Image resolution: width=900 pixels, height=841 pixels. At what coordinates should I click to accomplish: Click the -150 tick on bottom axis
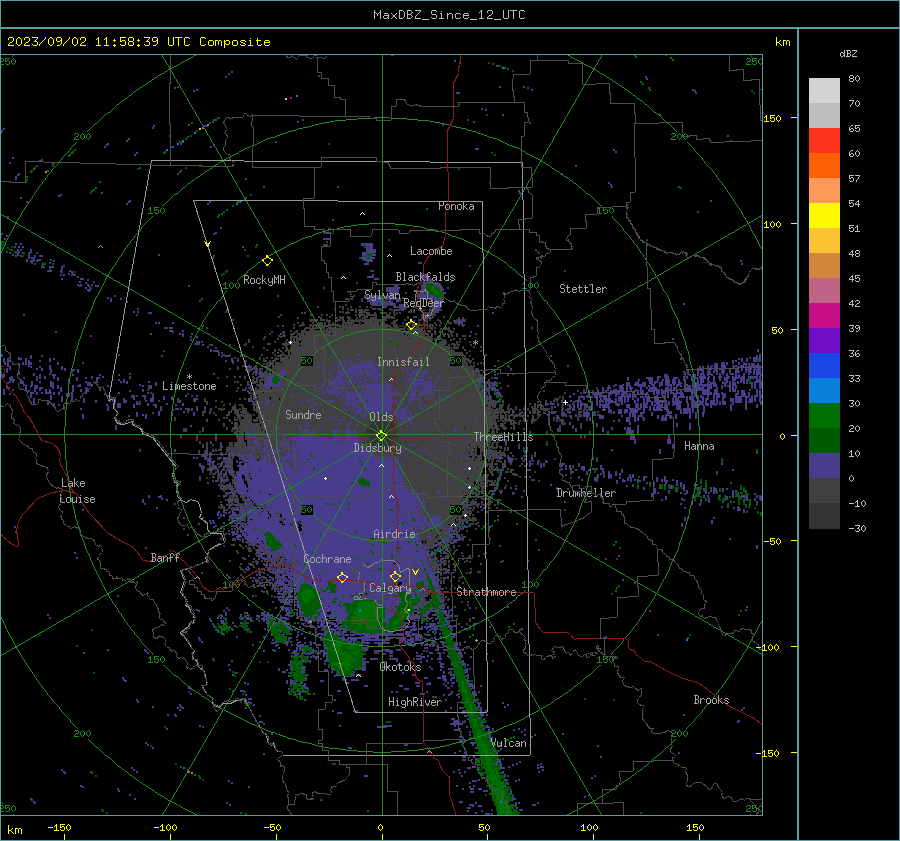click(x=59, y=828)
